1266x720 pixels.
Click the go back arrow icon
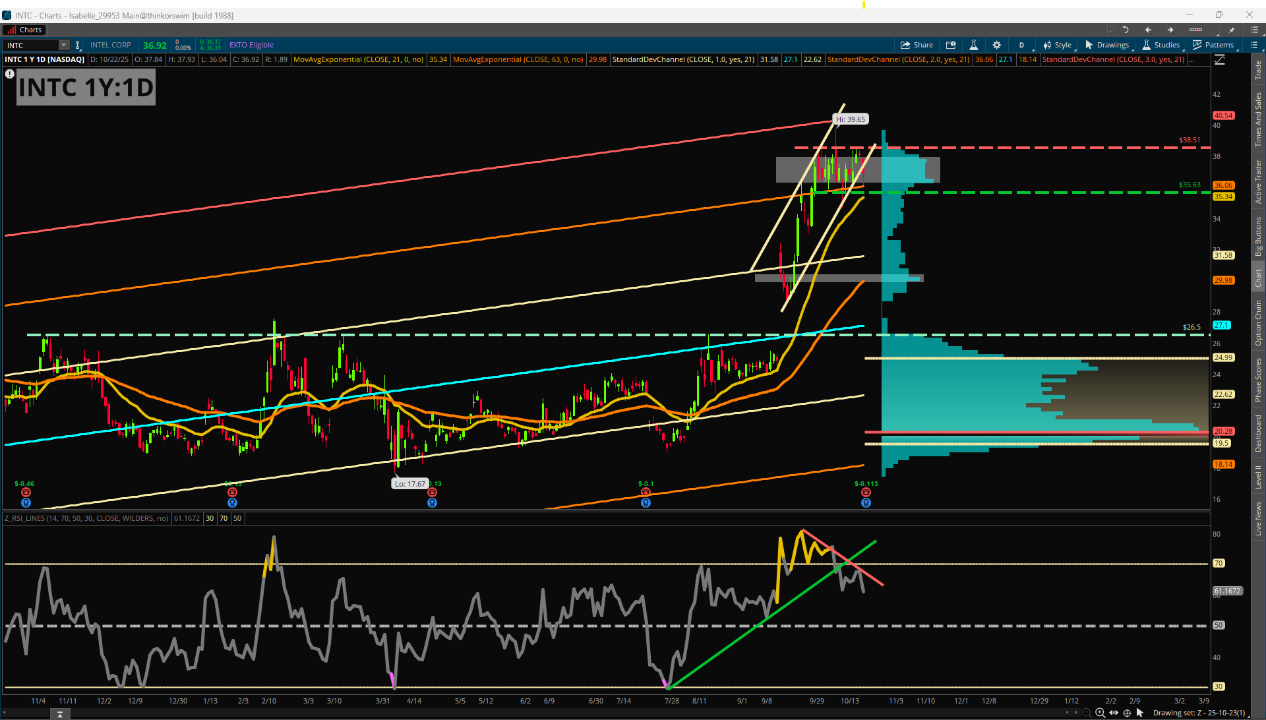click(1147, 30)
